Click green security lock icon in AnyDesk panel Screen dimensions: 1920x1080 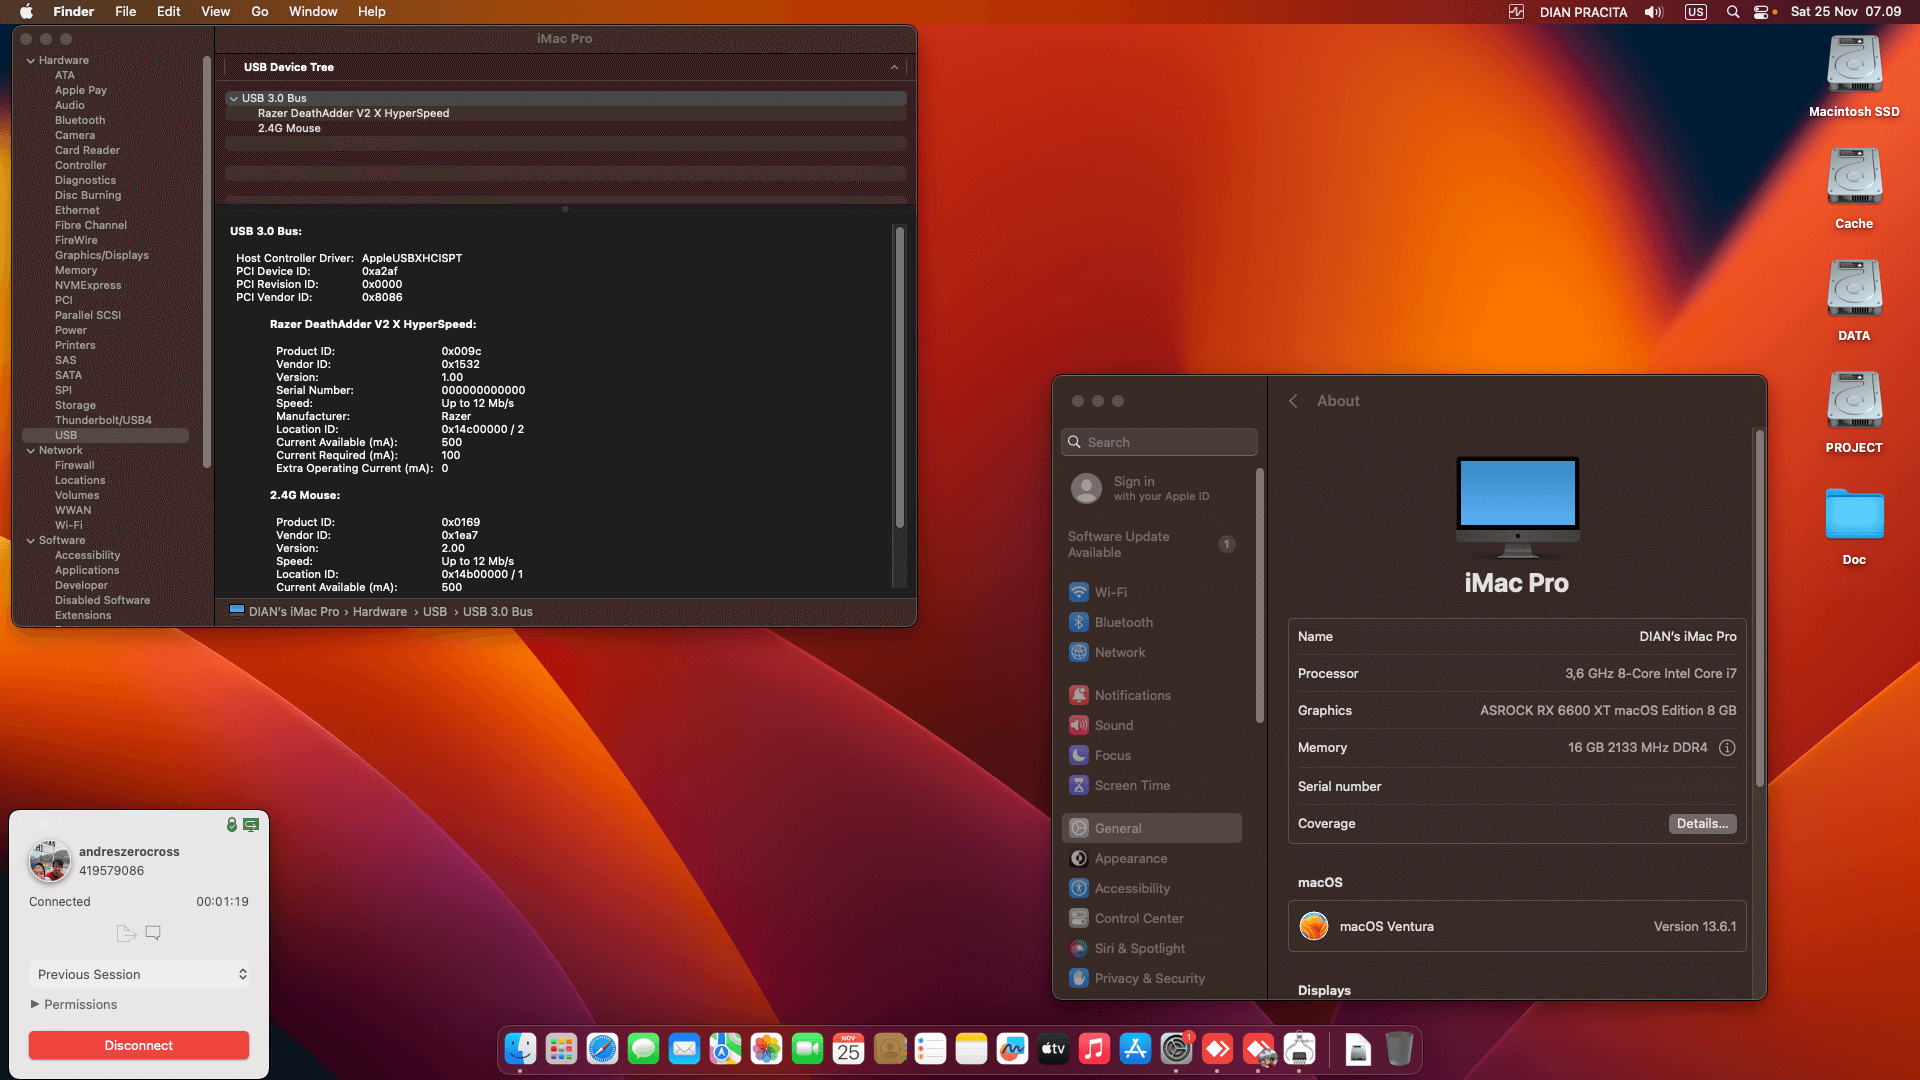[231, 825]
